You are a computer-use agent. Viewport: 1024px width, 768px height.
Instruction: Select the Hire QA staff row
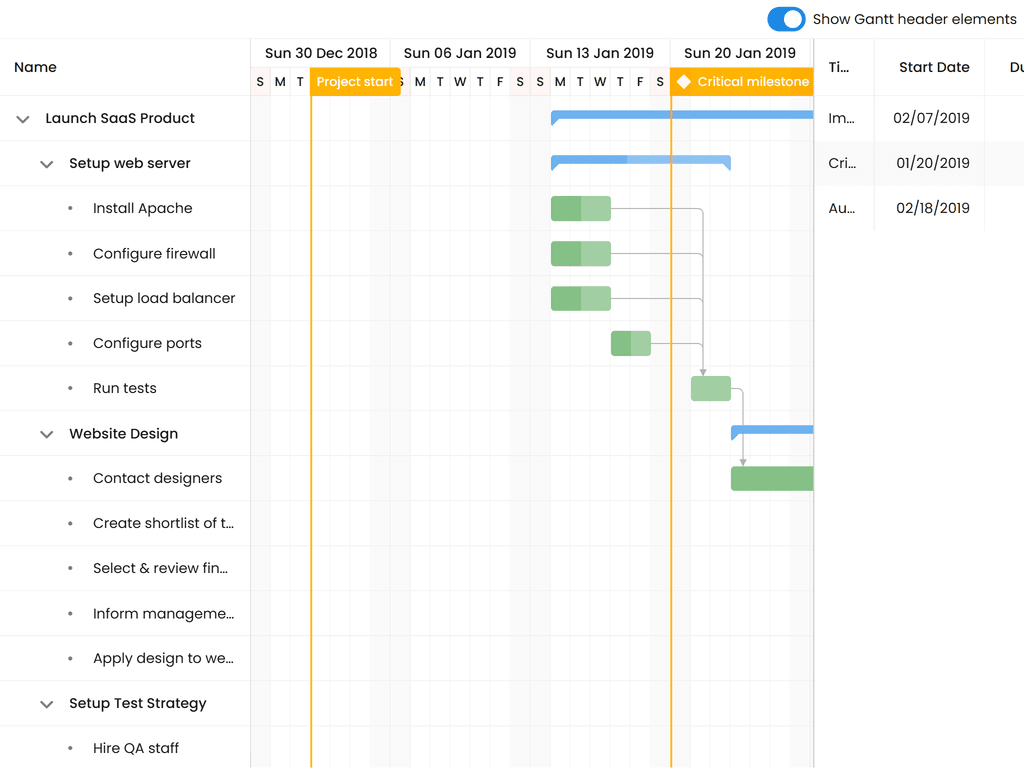(136, 748)
